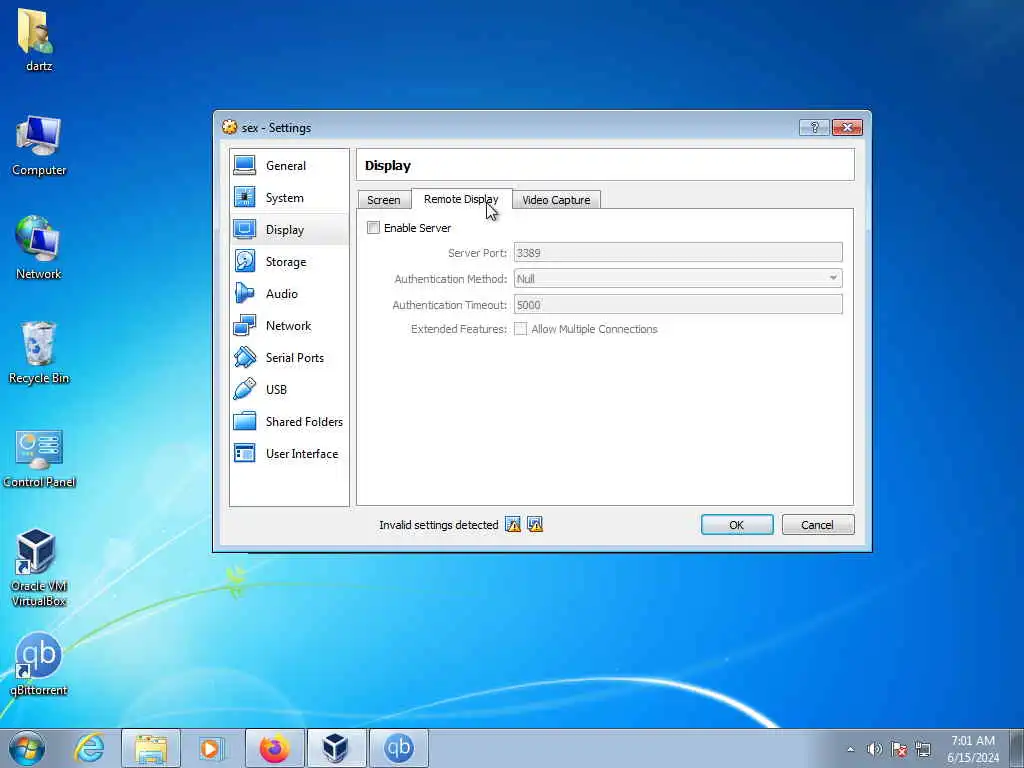Select the Oracle VM VirtualBox desktop shortcut
The height and width of the screenshot is (768, 1024).
pyautogui.click(x=38, y=567)
